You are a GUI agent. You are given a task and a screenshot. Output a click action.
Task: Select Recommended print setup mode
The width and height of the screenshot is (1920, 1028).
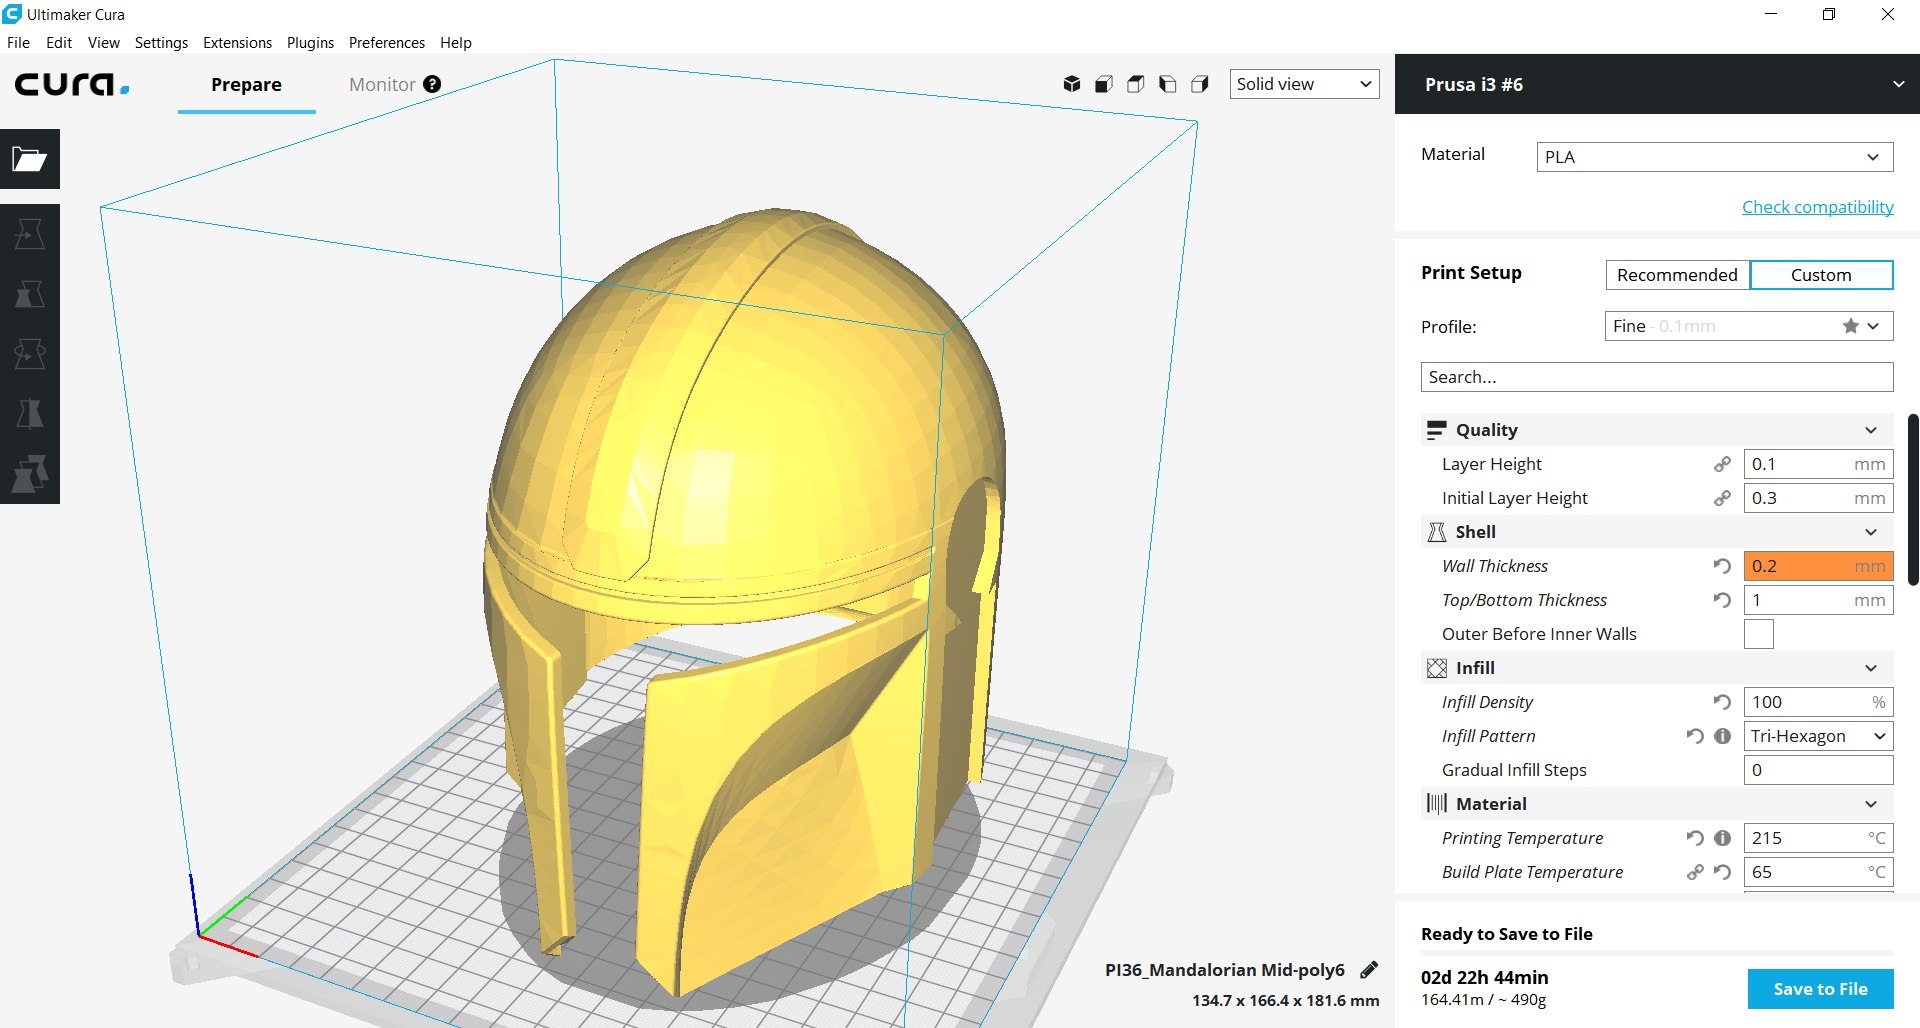pos(1677,275)
